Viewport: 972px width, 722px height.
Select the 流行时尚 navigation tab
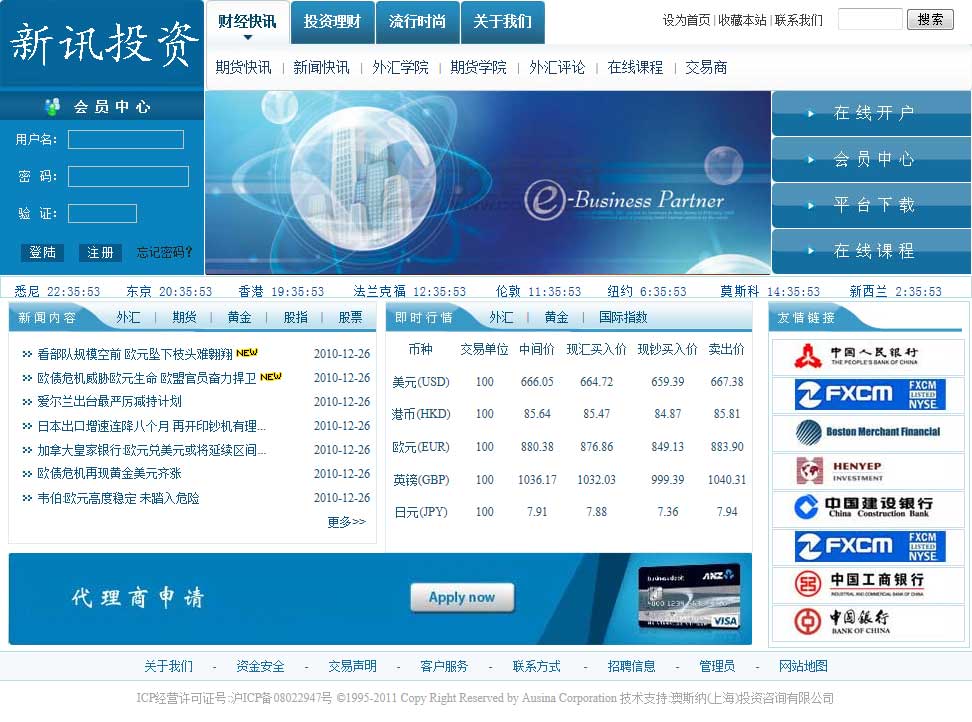tap(418, 22)
